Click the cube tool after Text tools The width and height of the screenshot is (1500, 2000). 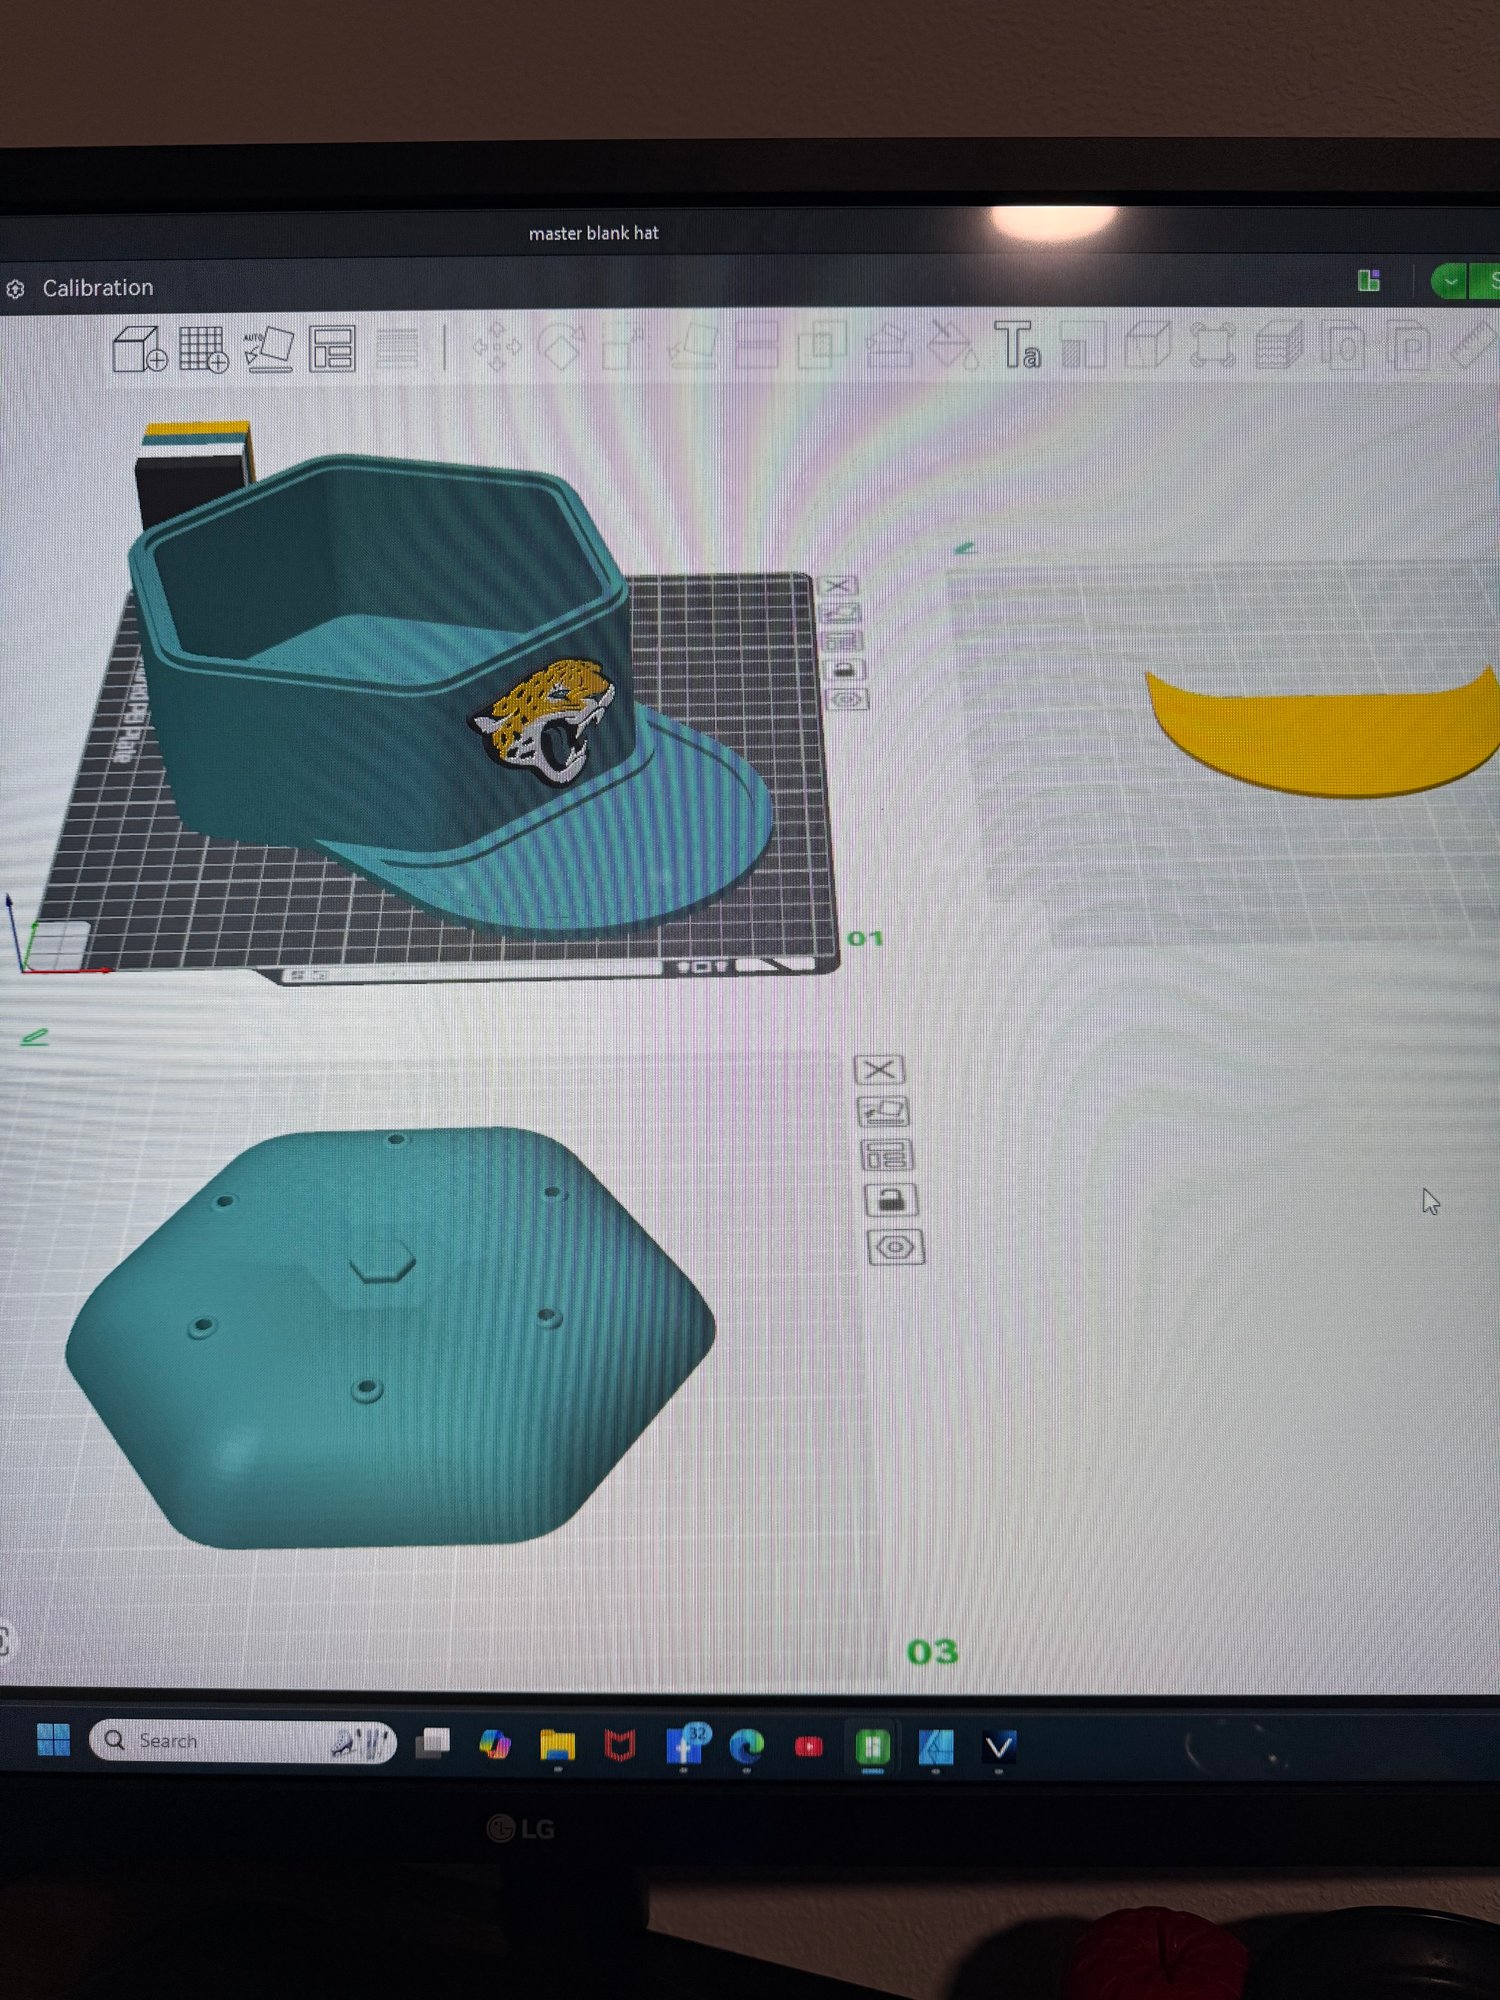pos(1148,345)
